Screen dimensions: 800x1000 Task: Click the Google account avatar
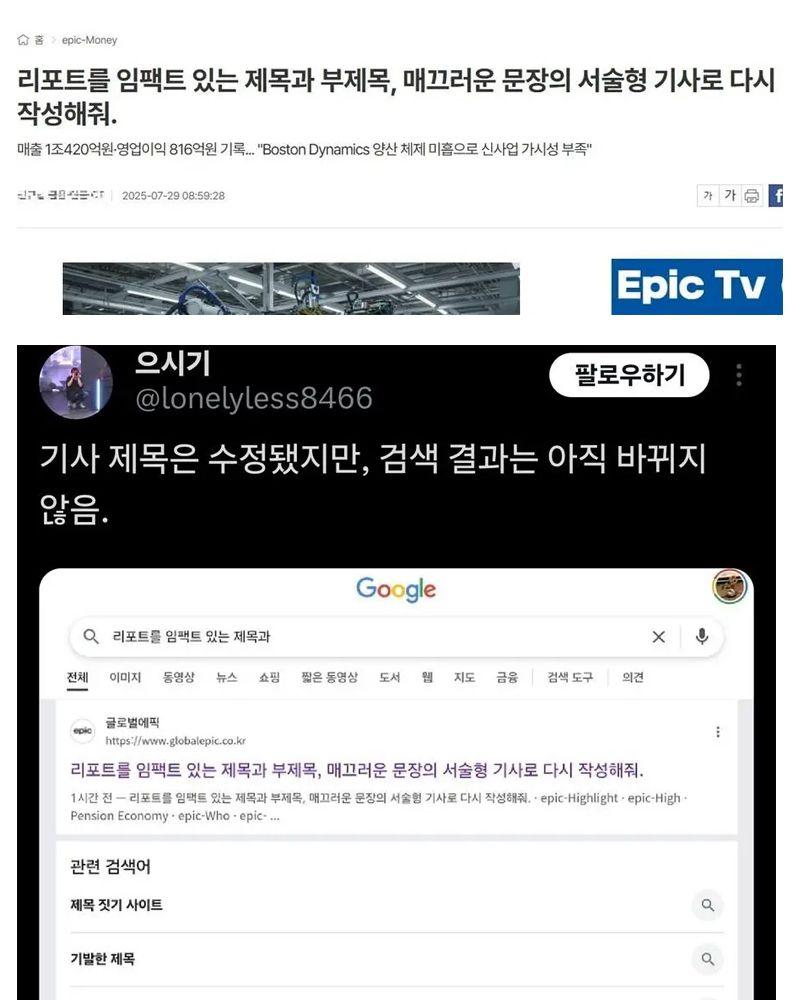[x=730, y=586]
